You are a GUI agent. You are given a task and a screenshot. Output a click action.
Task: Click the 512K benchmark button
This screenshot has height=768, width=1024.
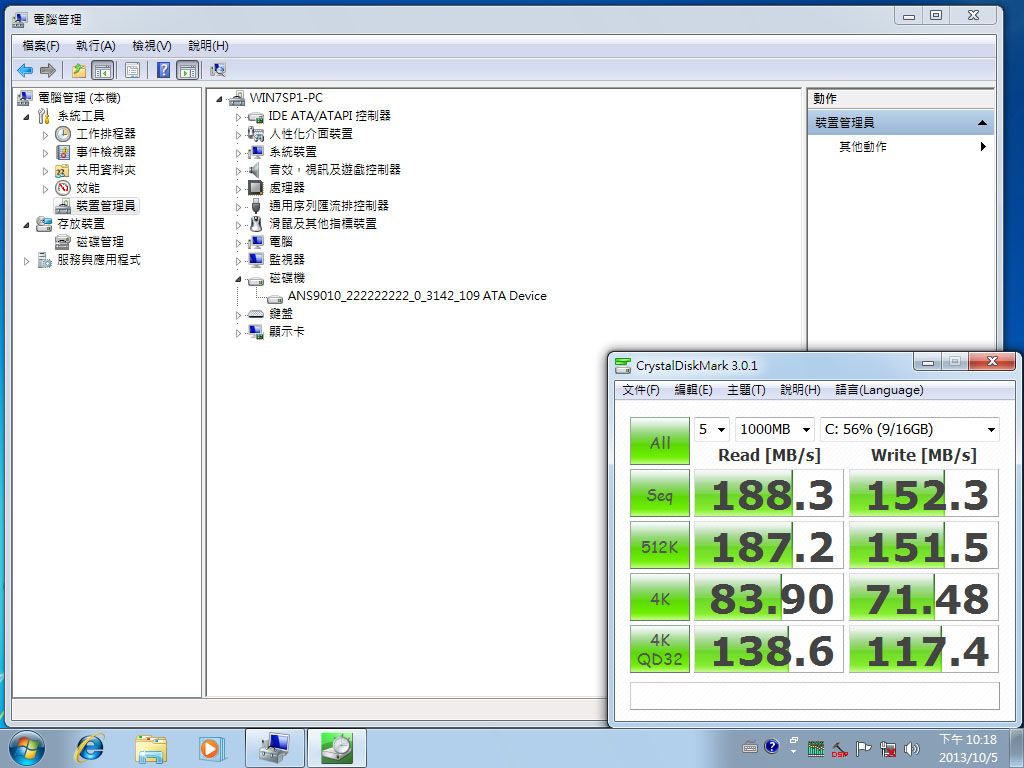click(660, 545)
